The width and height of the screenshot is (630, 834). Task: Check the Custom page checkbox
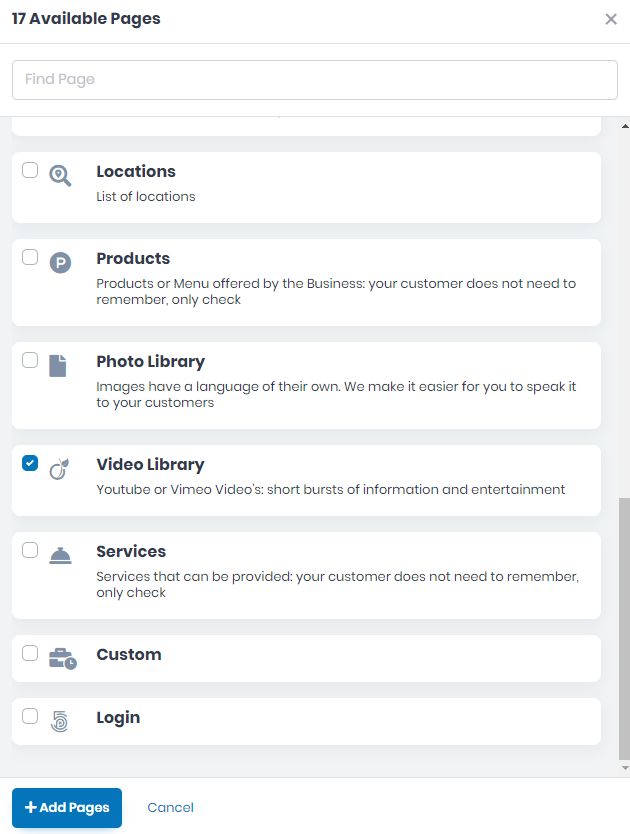click(29, 653)
